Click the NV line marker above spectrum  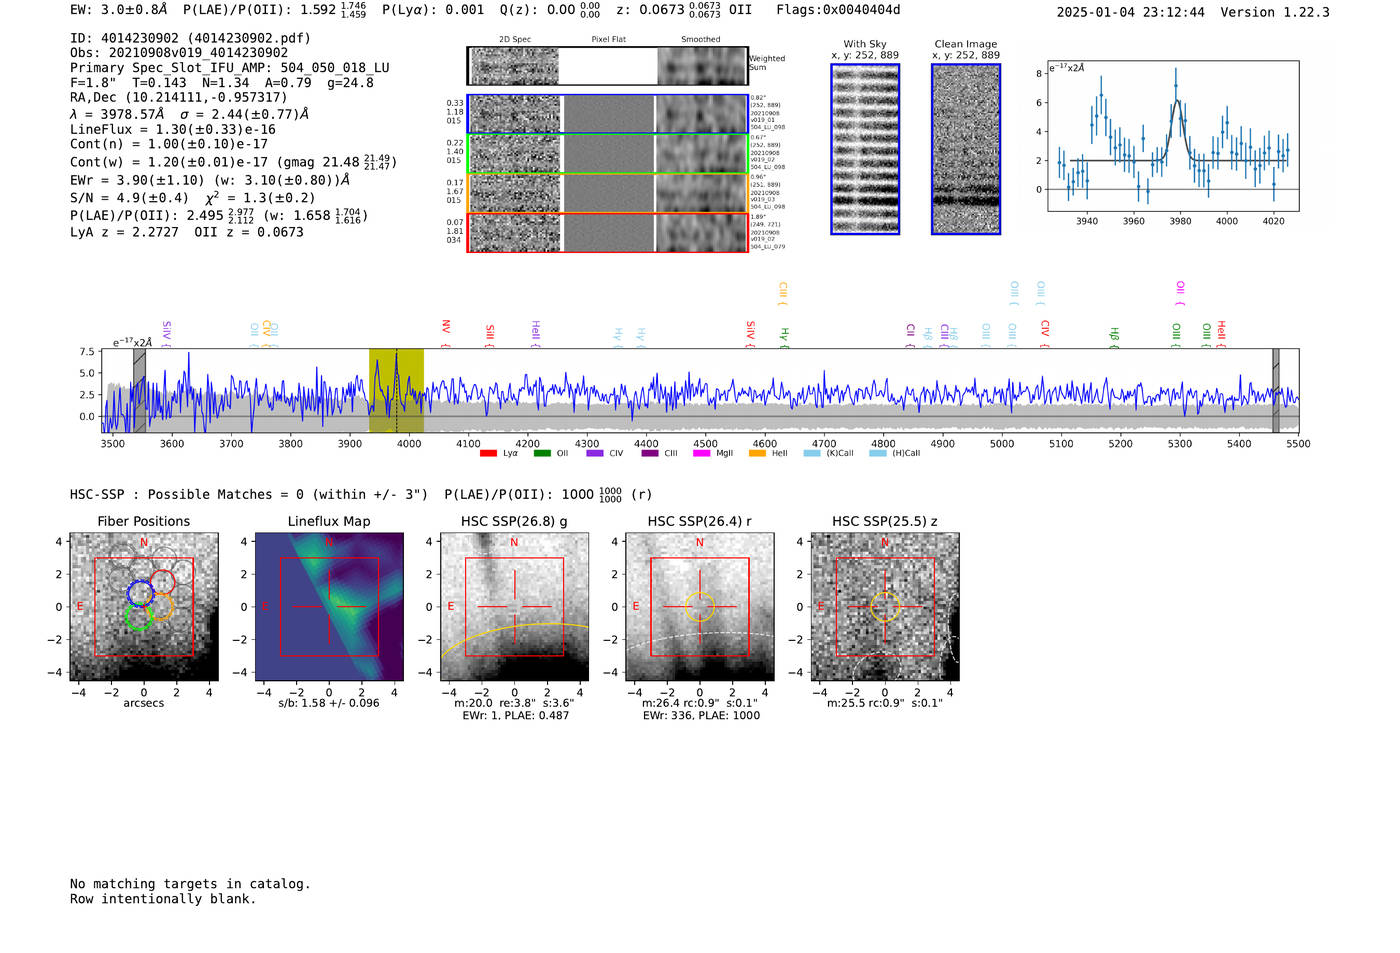(446, 333)
